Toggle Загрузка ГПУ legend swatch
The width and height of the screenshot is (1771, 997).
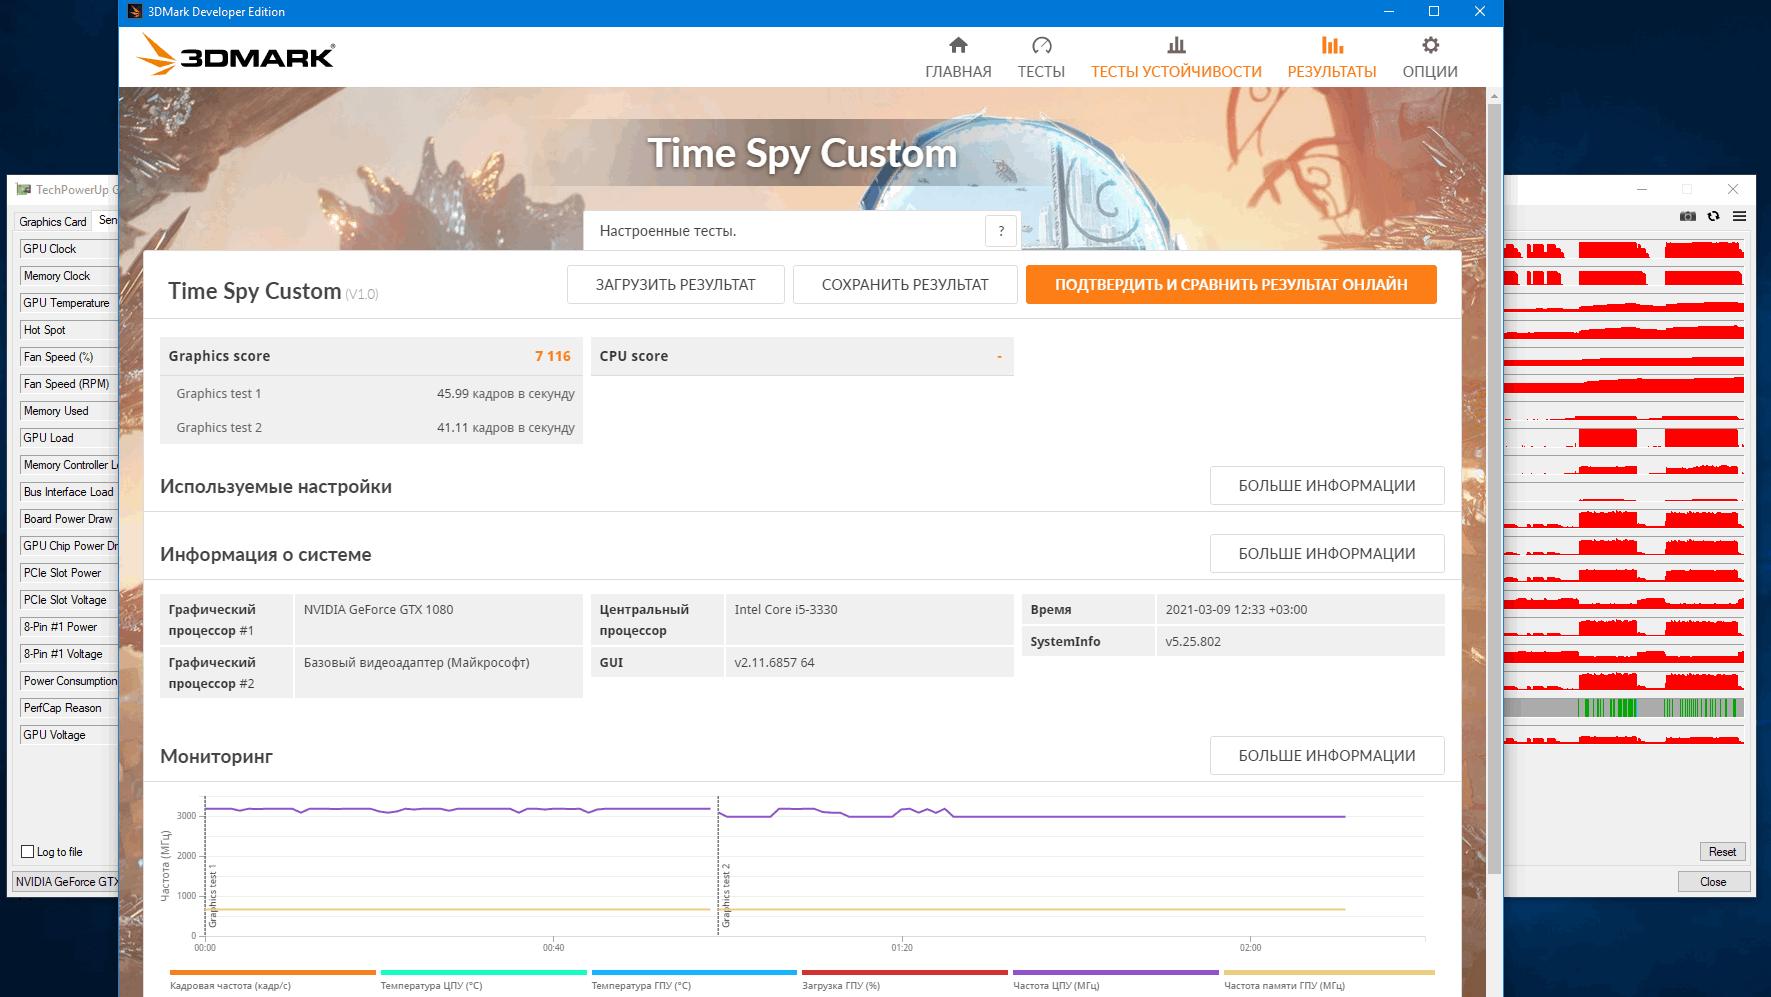click(x=904, y=972)
